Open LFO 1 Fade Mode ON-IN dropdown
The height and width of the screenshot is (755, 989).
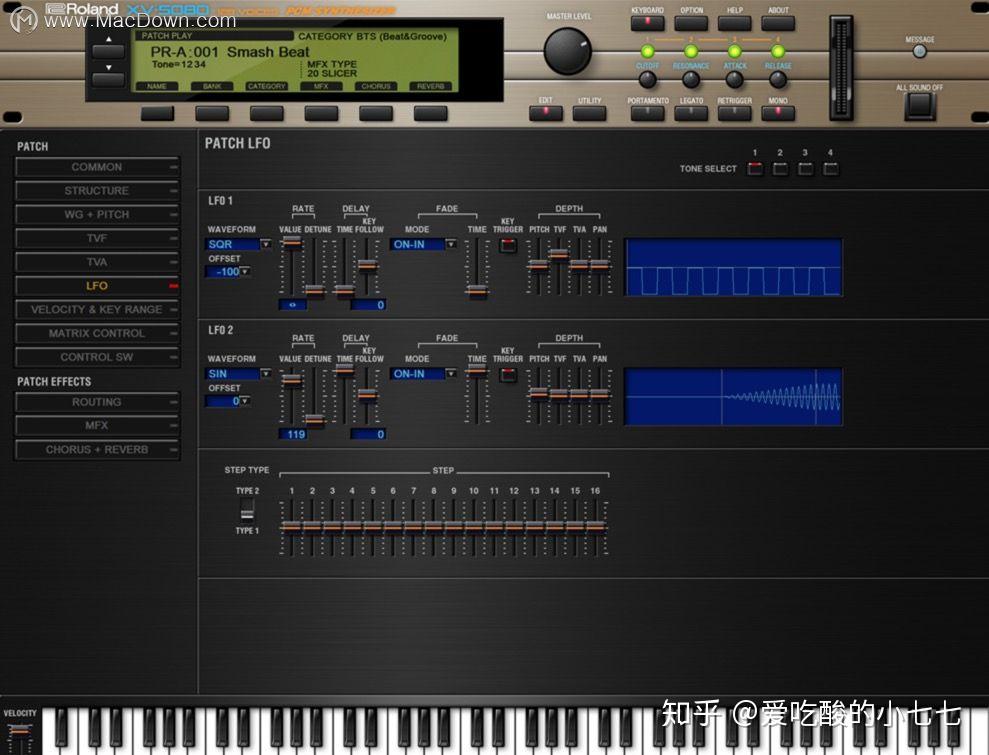point(423,244)
